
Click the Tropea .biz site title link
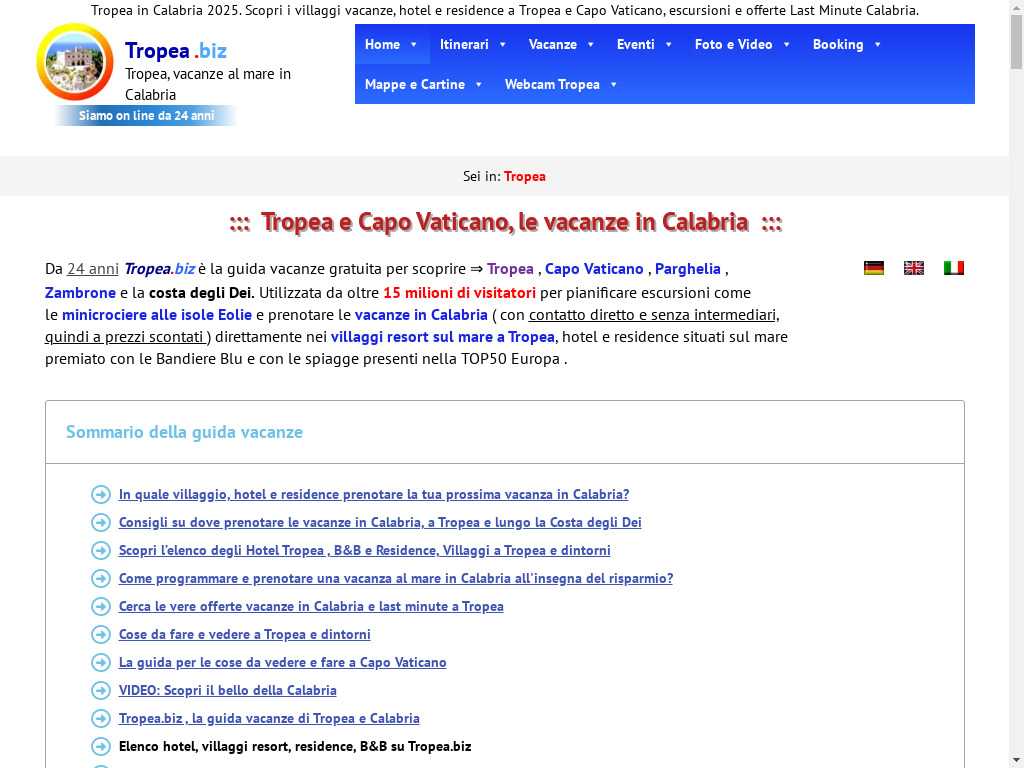point(176,50)
